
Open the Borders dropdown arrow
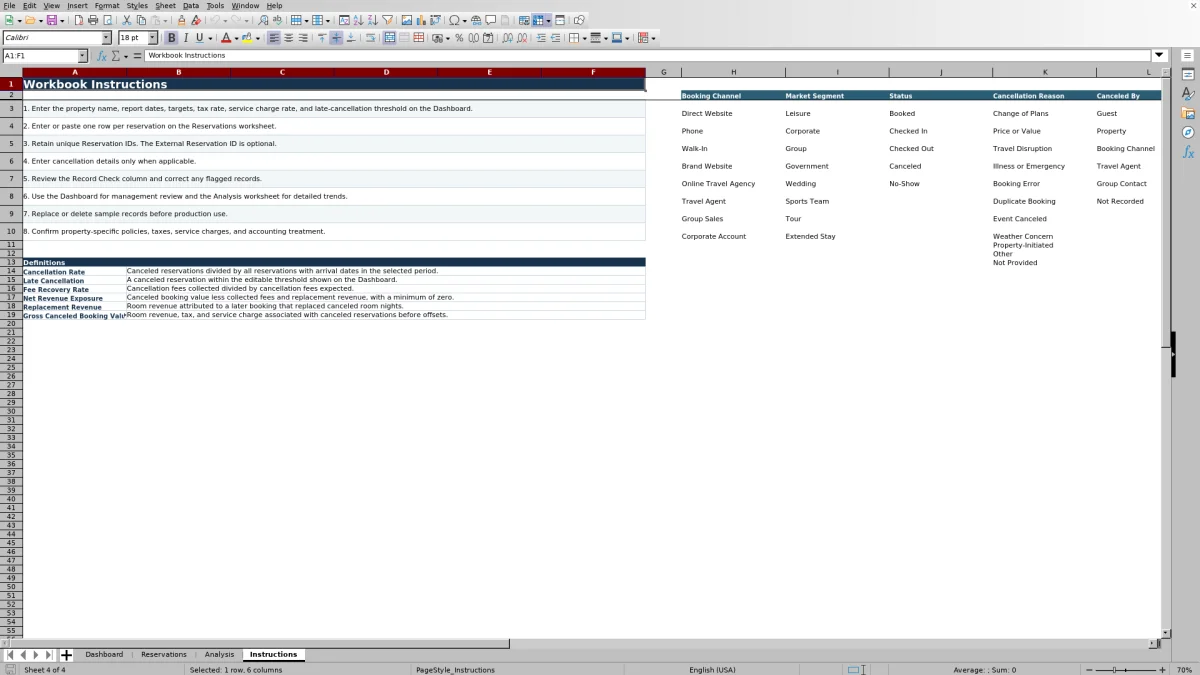584,38
